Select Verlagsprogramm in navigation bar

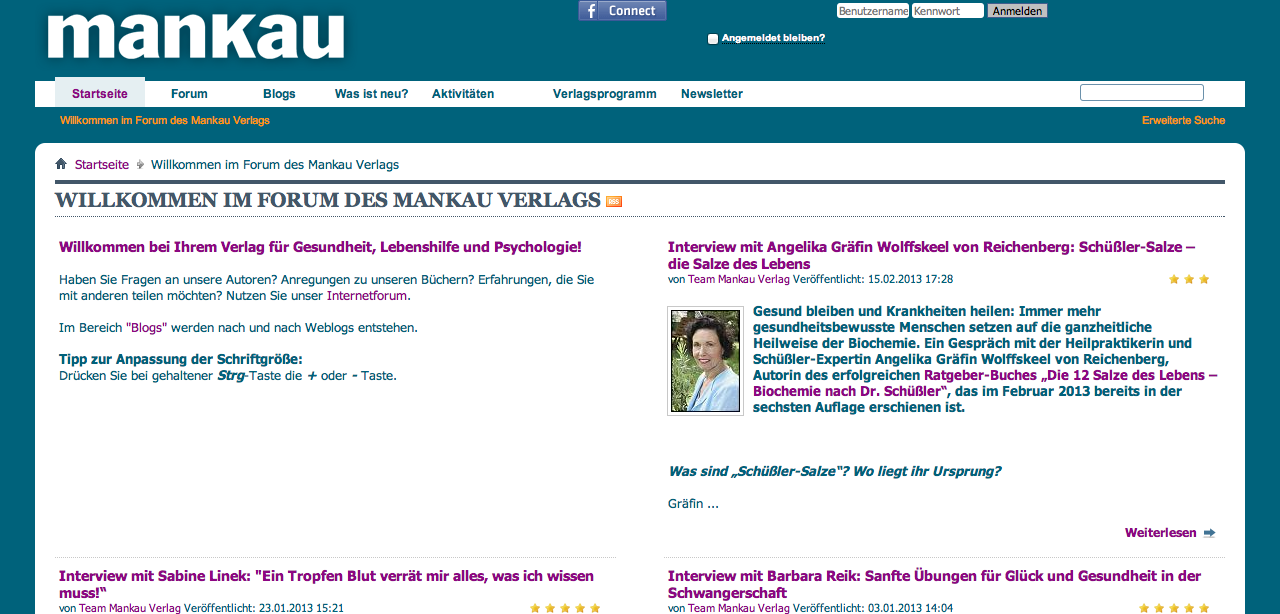point(604,94)
